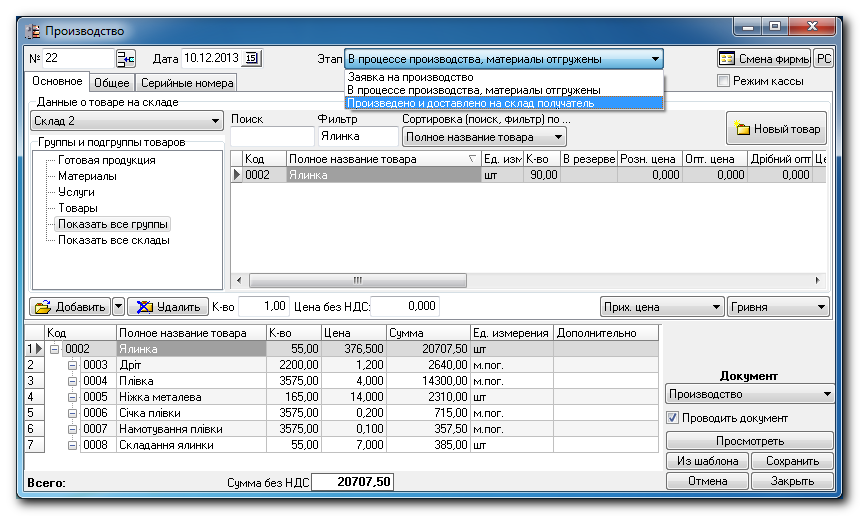Open the date calendar picker icon

[252, 58]
